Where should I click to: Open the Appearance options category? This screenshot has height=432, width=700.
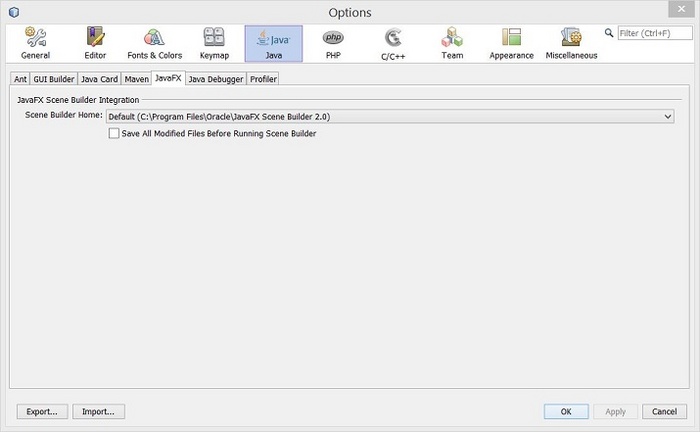point(512,43)
